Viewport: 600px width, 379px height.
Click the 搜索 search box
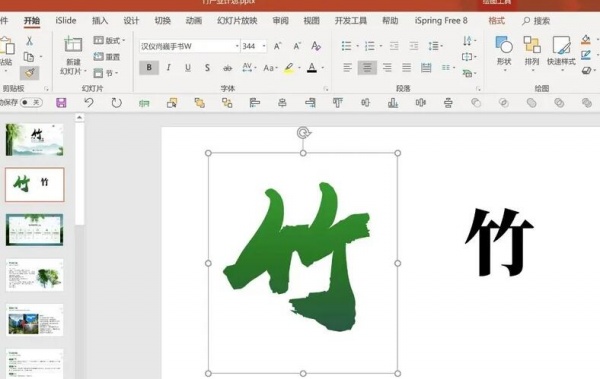(x=536, y=21)
